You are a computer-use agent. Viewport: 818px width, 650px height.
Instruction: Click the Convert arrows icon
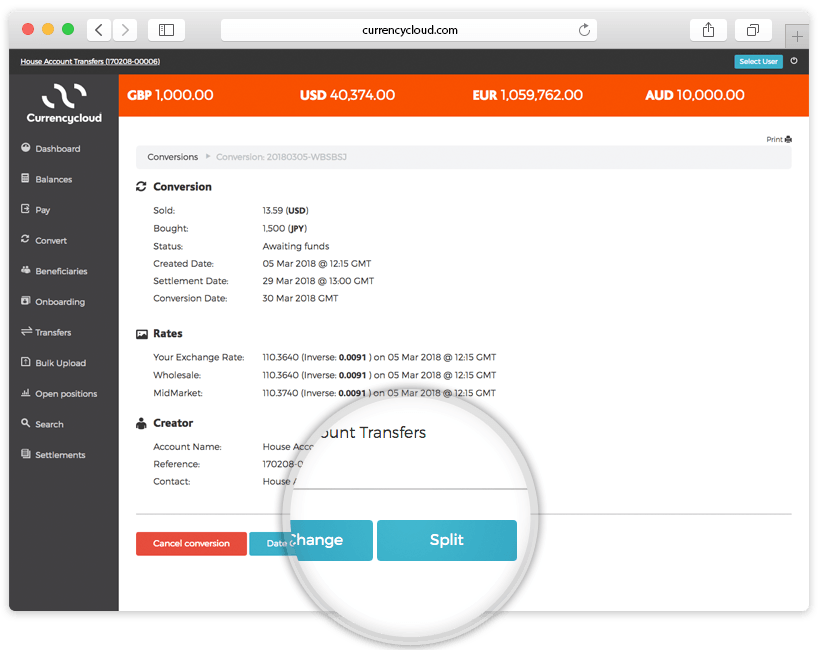[x=25, y=239]
